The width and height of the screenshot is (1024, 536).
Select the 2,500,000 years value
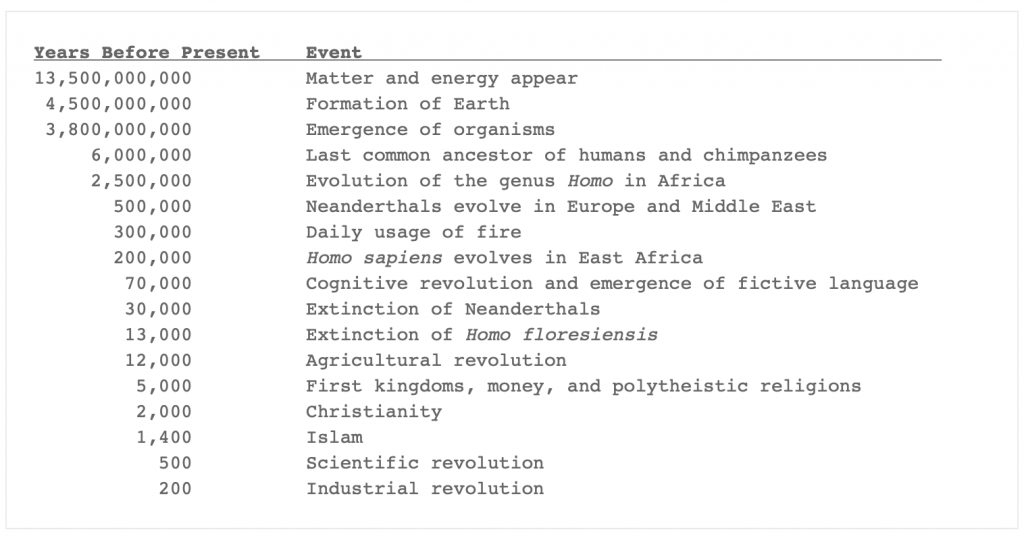tap(141, 181)
